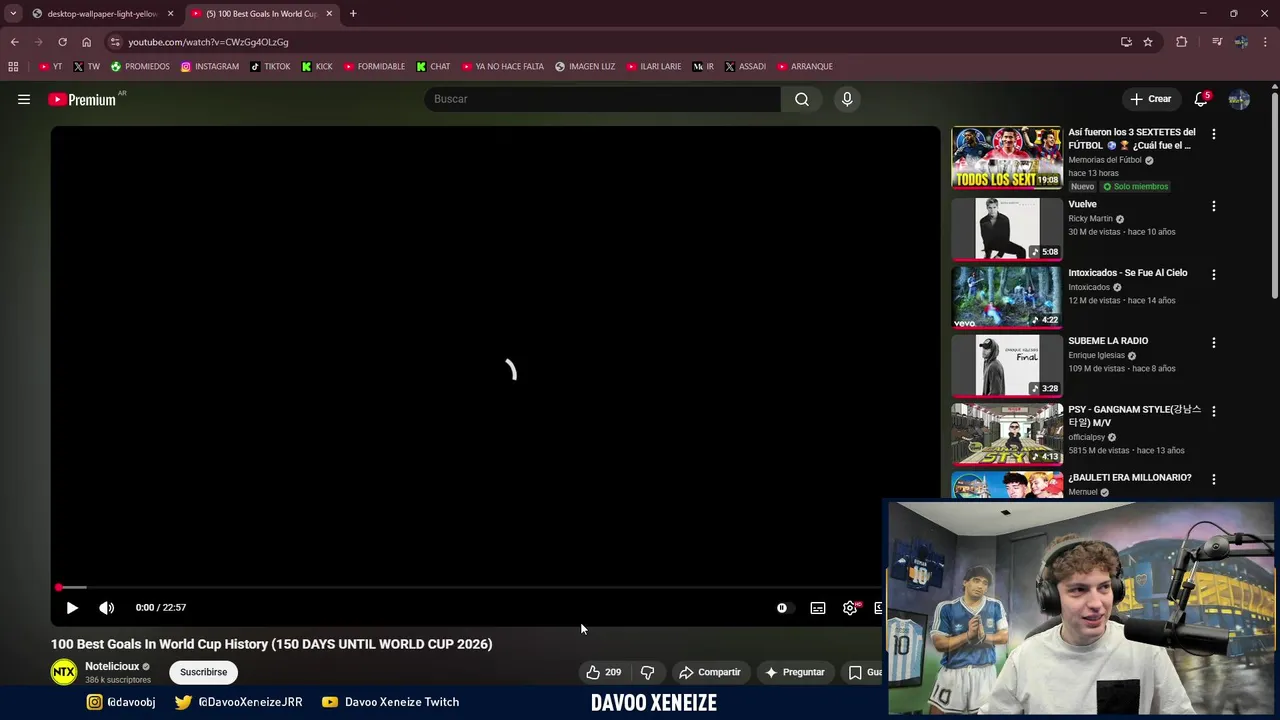Open a new browser tab

pyautogui.click(x=353, y=14)
